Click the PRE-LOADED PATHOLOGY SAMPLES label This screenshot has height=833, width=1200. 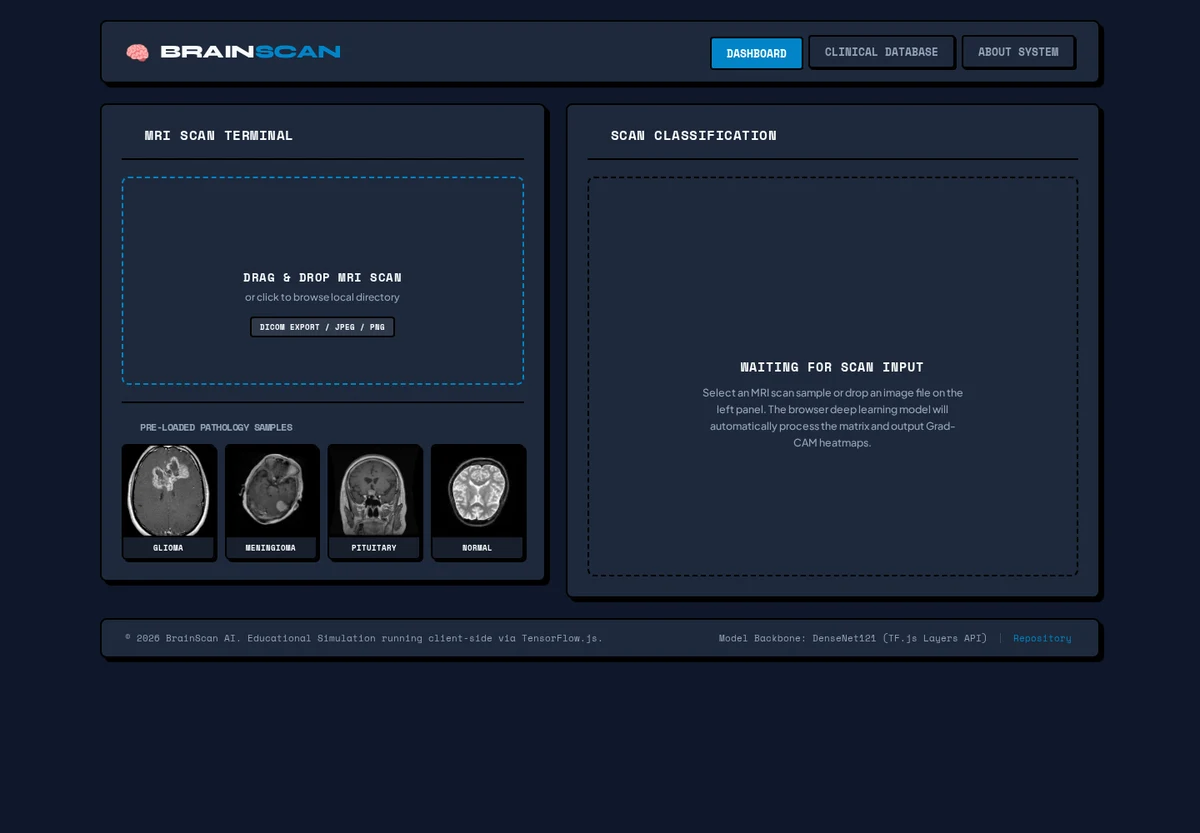216,427
